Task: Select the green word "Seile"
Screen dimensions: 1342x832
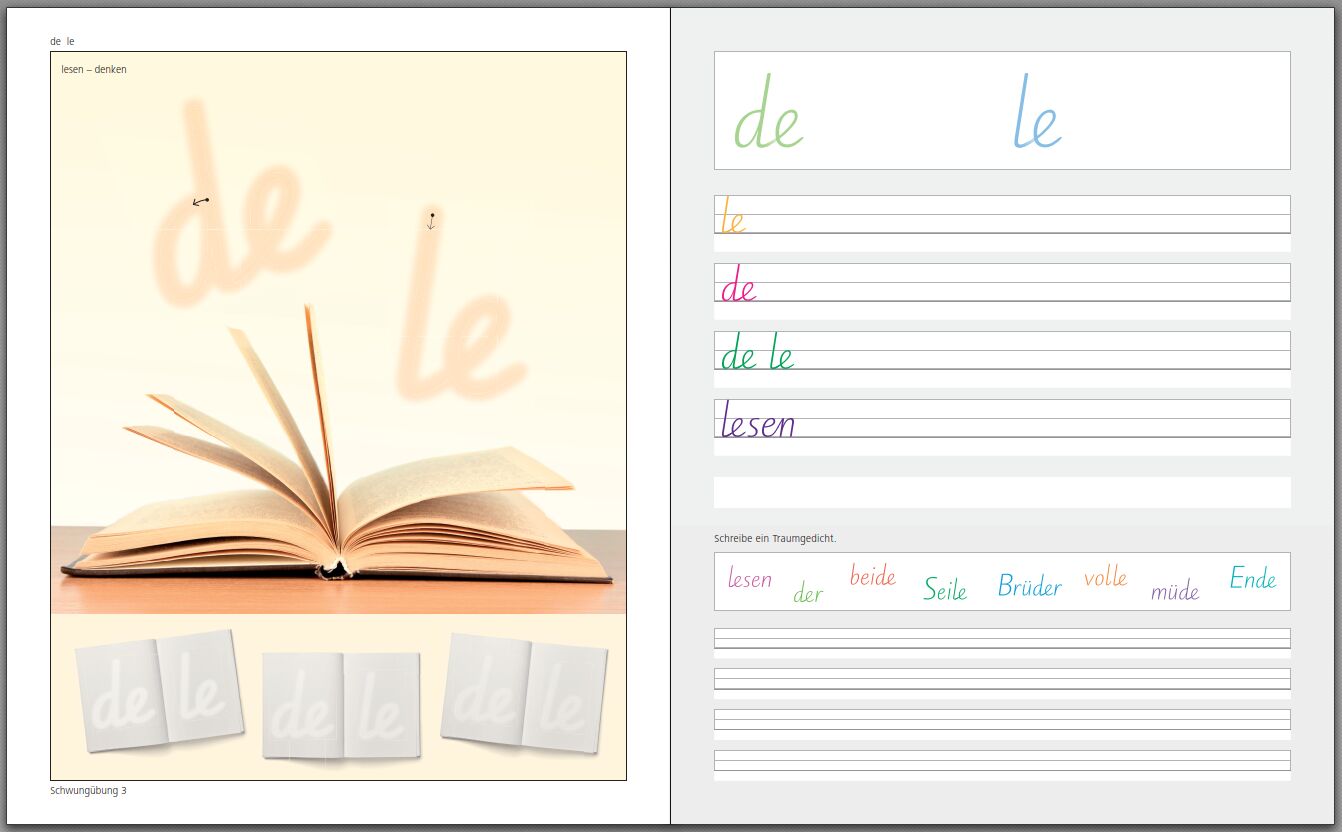Action: coord(945,589)
